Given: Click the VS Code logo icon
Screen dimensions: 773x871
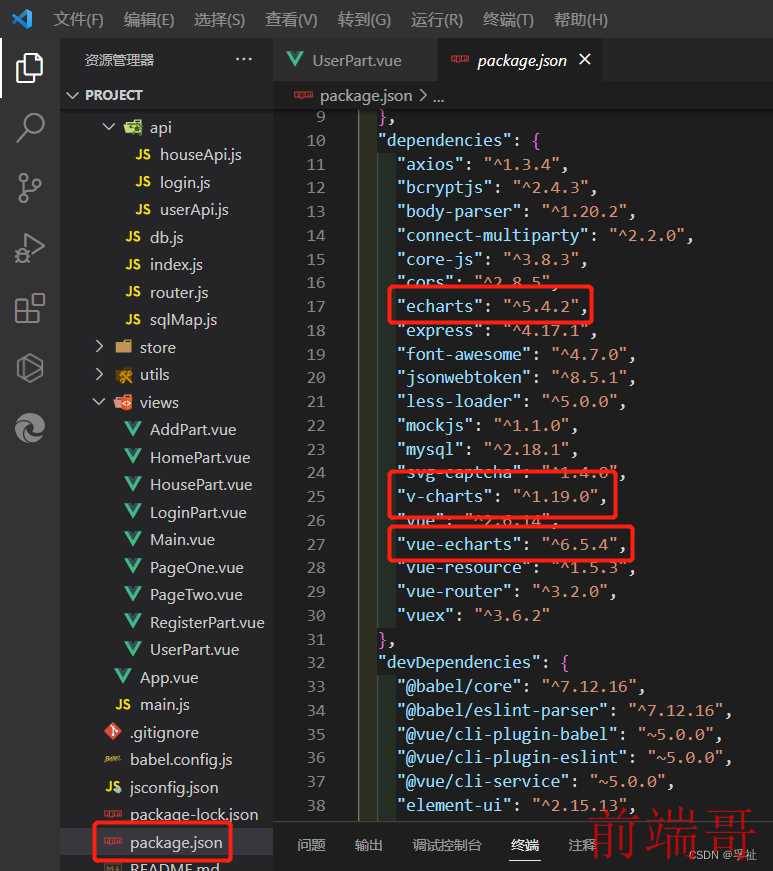Looking at the screenshot, I should [22, 19].
